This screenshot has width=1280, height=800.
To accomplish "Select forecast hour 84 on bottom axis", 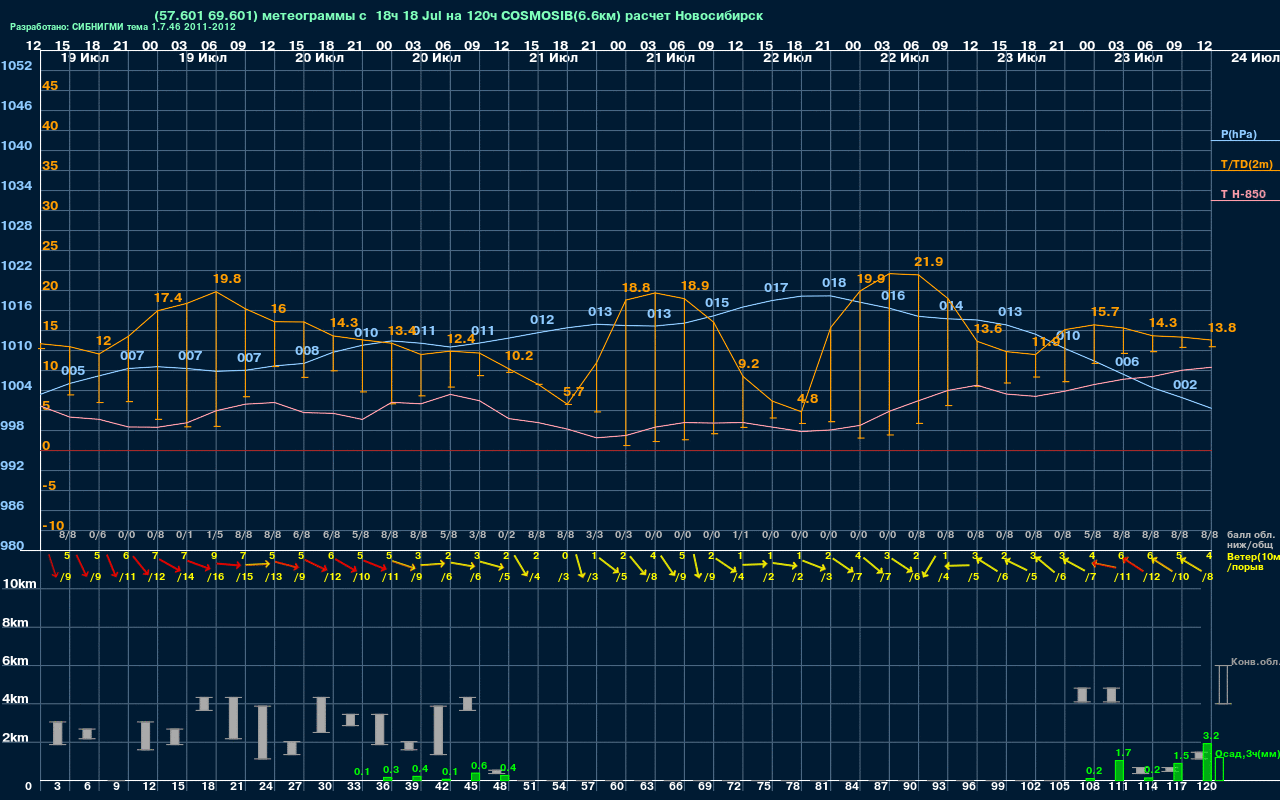I will (852, 788).
